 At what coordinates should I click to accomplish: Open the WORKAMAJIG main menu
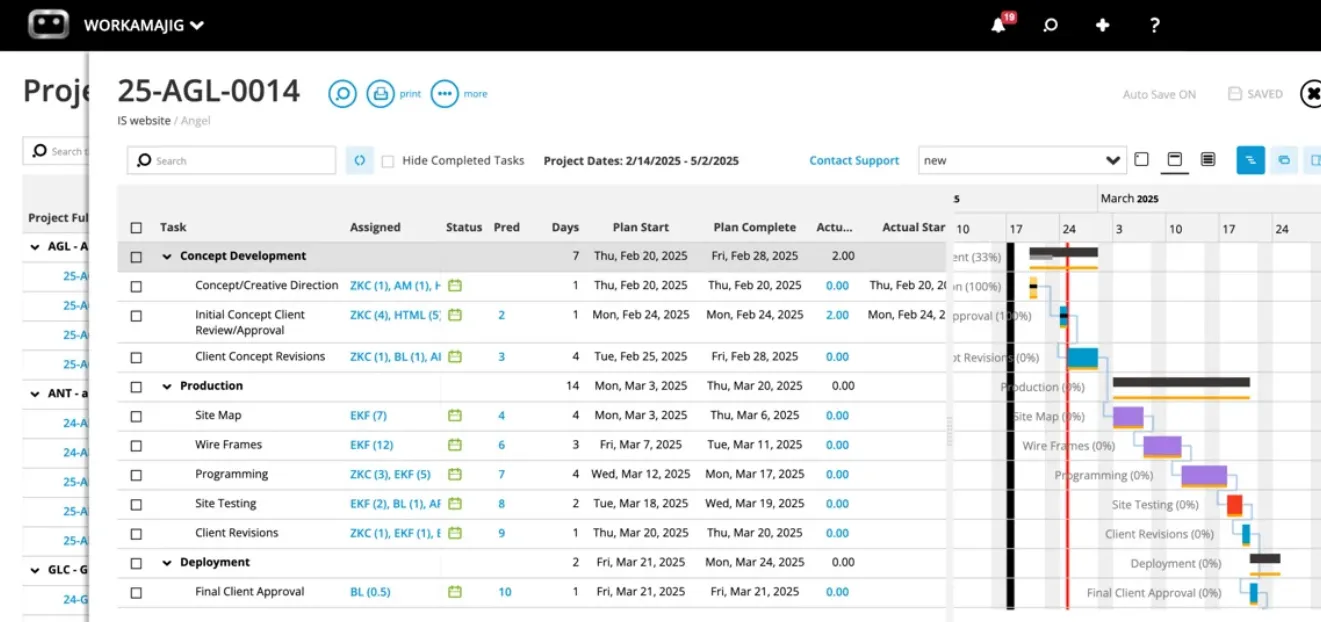(144, 25)
